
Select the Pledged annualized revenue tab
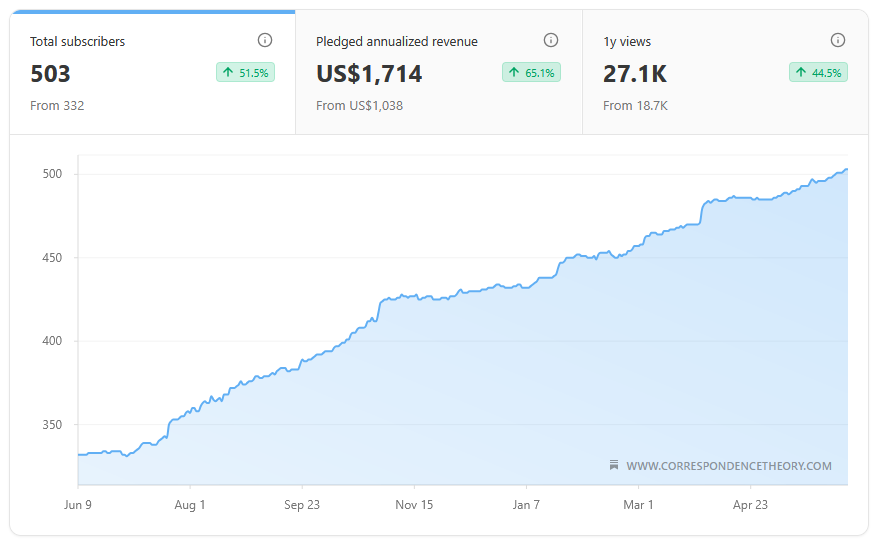click(439, 73)
